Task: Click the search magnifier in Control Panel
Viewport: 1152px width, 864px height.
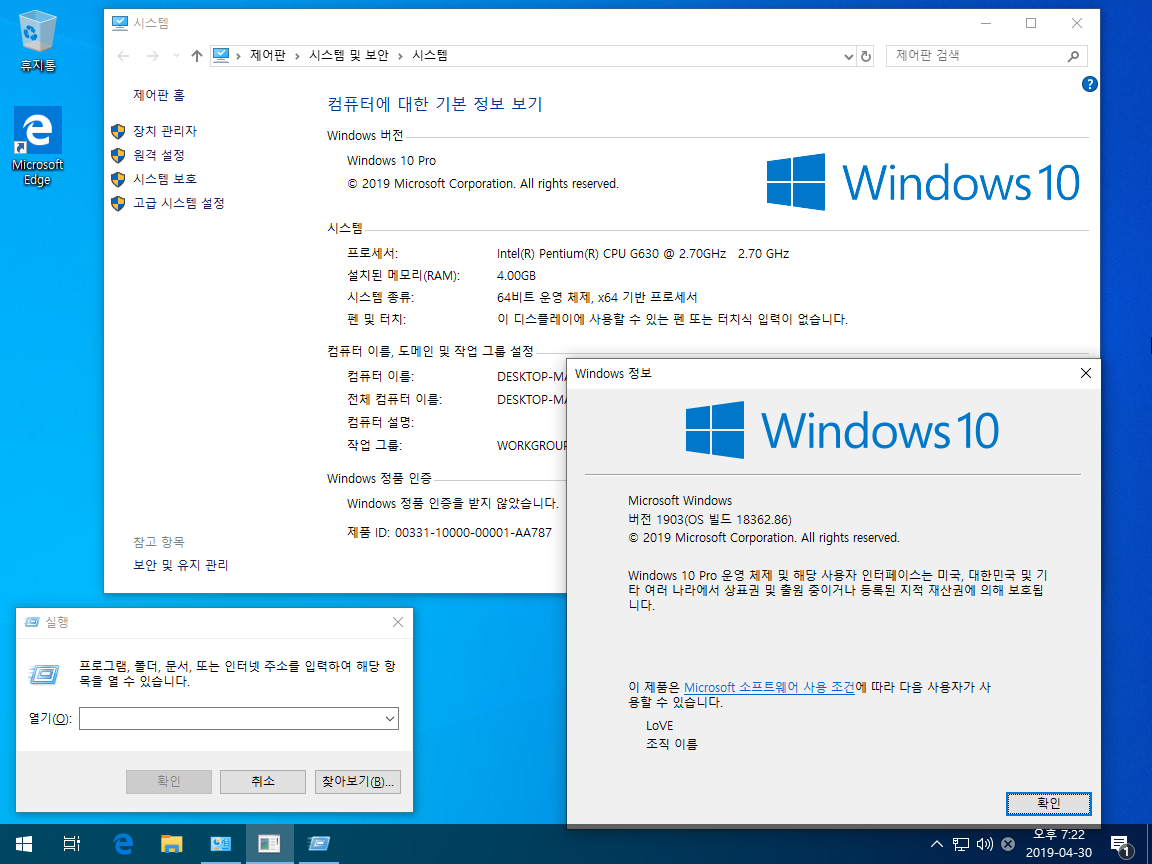Action: click(1073, 56)
